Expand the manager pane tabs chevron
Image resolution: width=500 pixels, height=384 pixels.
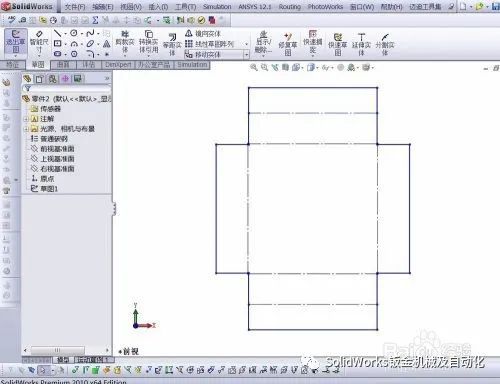(107, 79)
